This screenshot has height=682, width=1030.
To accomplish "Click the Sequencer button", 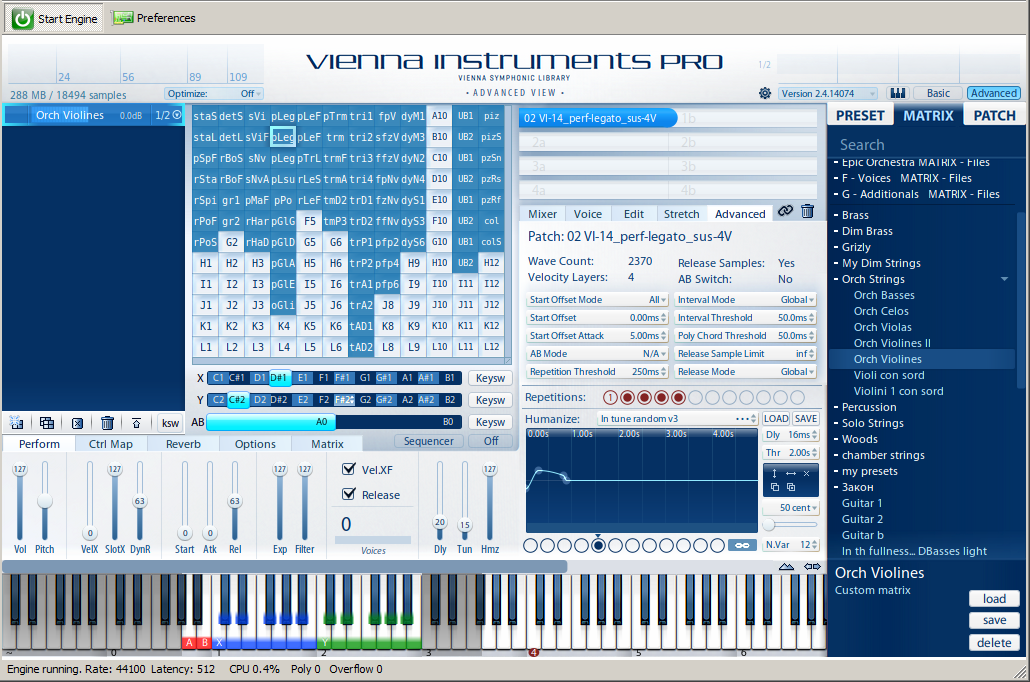I will point(429,442).
